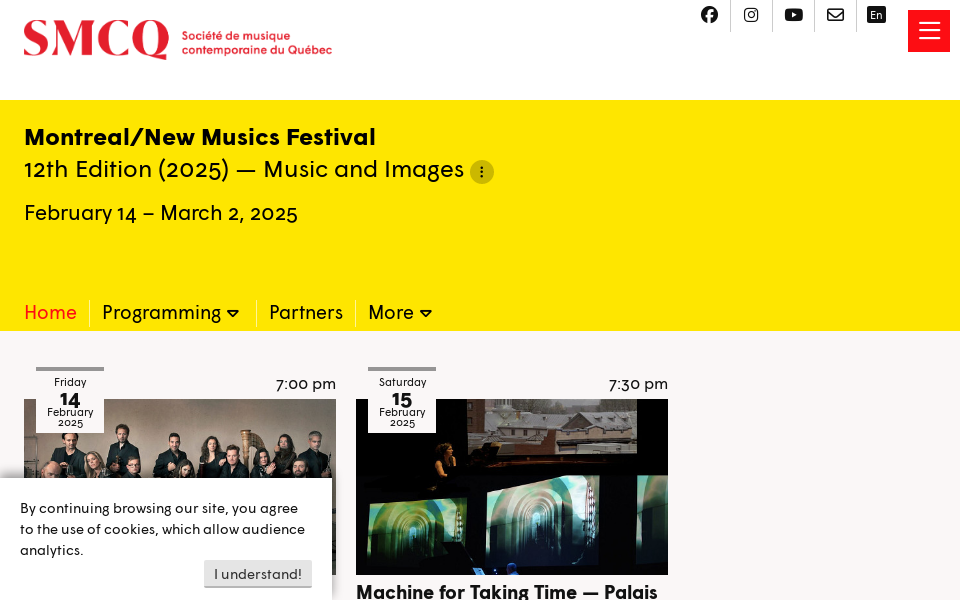This screenshot has height=600, width=960.
Task: Open the Programming menu chevron
Action: (x=234, y=312)
